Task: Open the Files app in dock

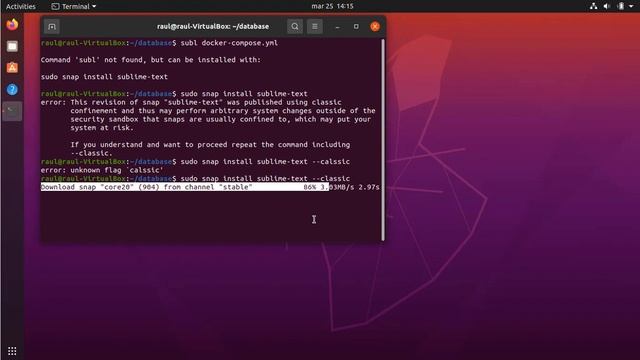Action: click(12, 46)
